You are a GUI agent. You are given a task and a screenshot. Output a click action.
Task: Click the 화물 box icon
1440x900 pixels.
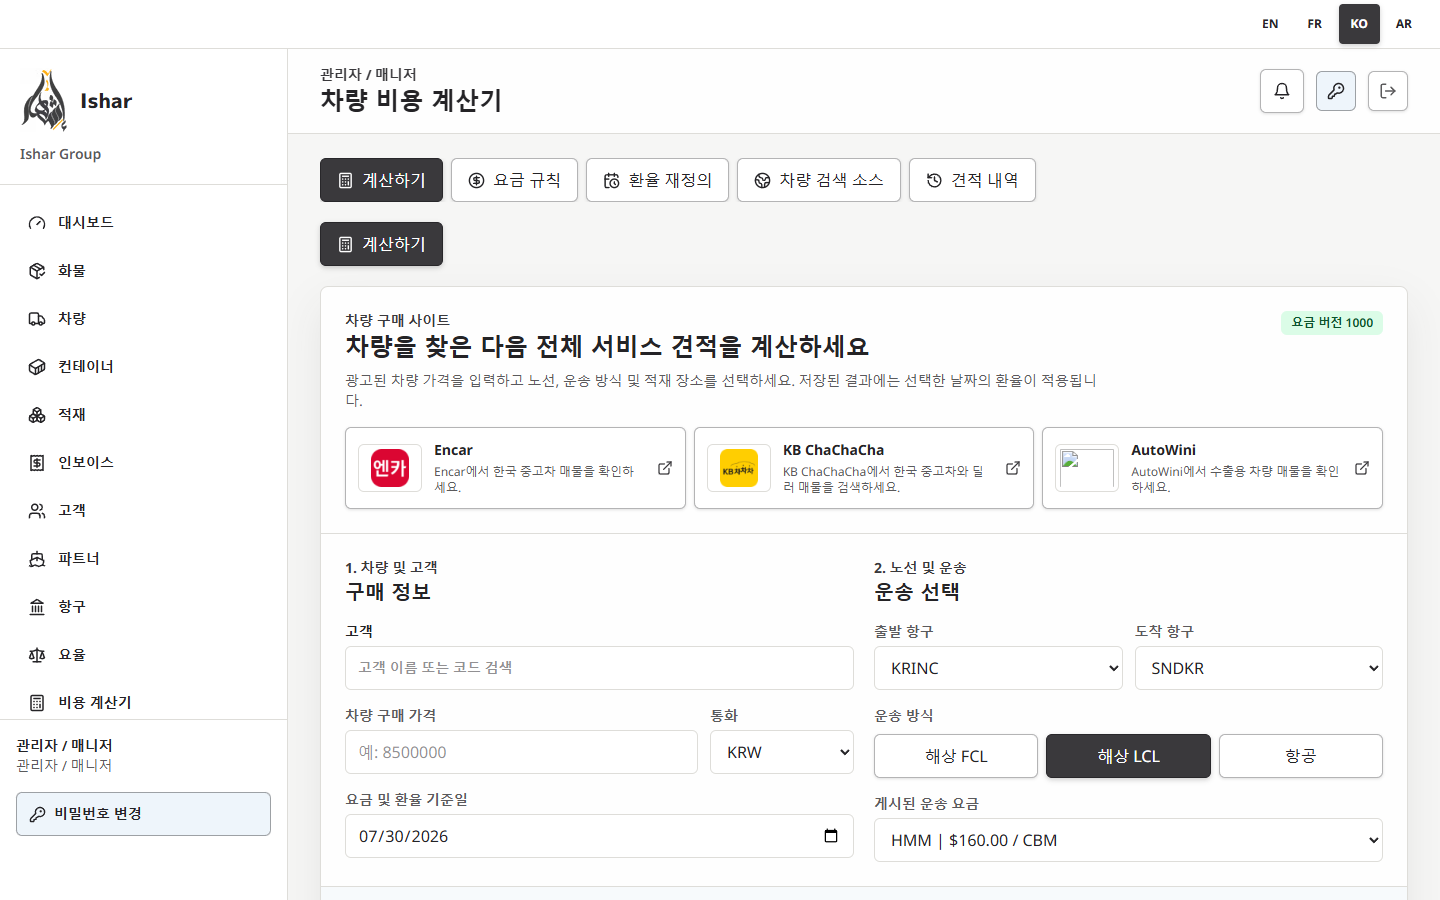coord(37,271)
